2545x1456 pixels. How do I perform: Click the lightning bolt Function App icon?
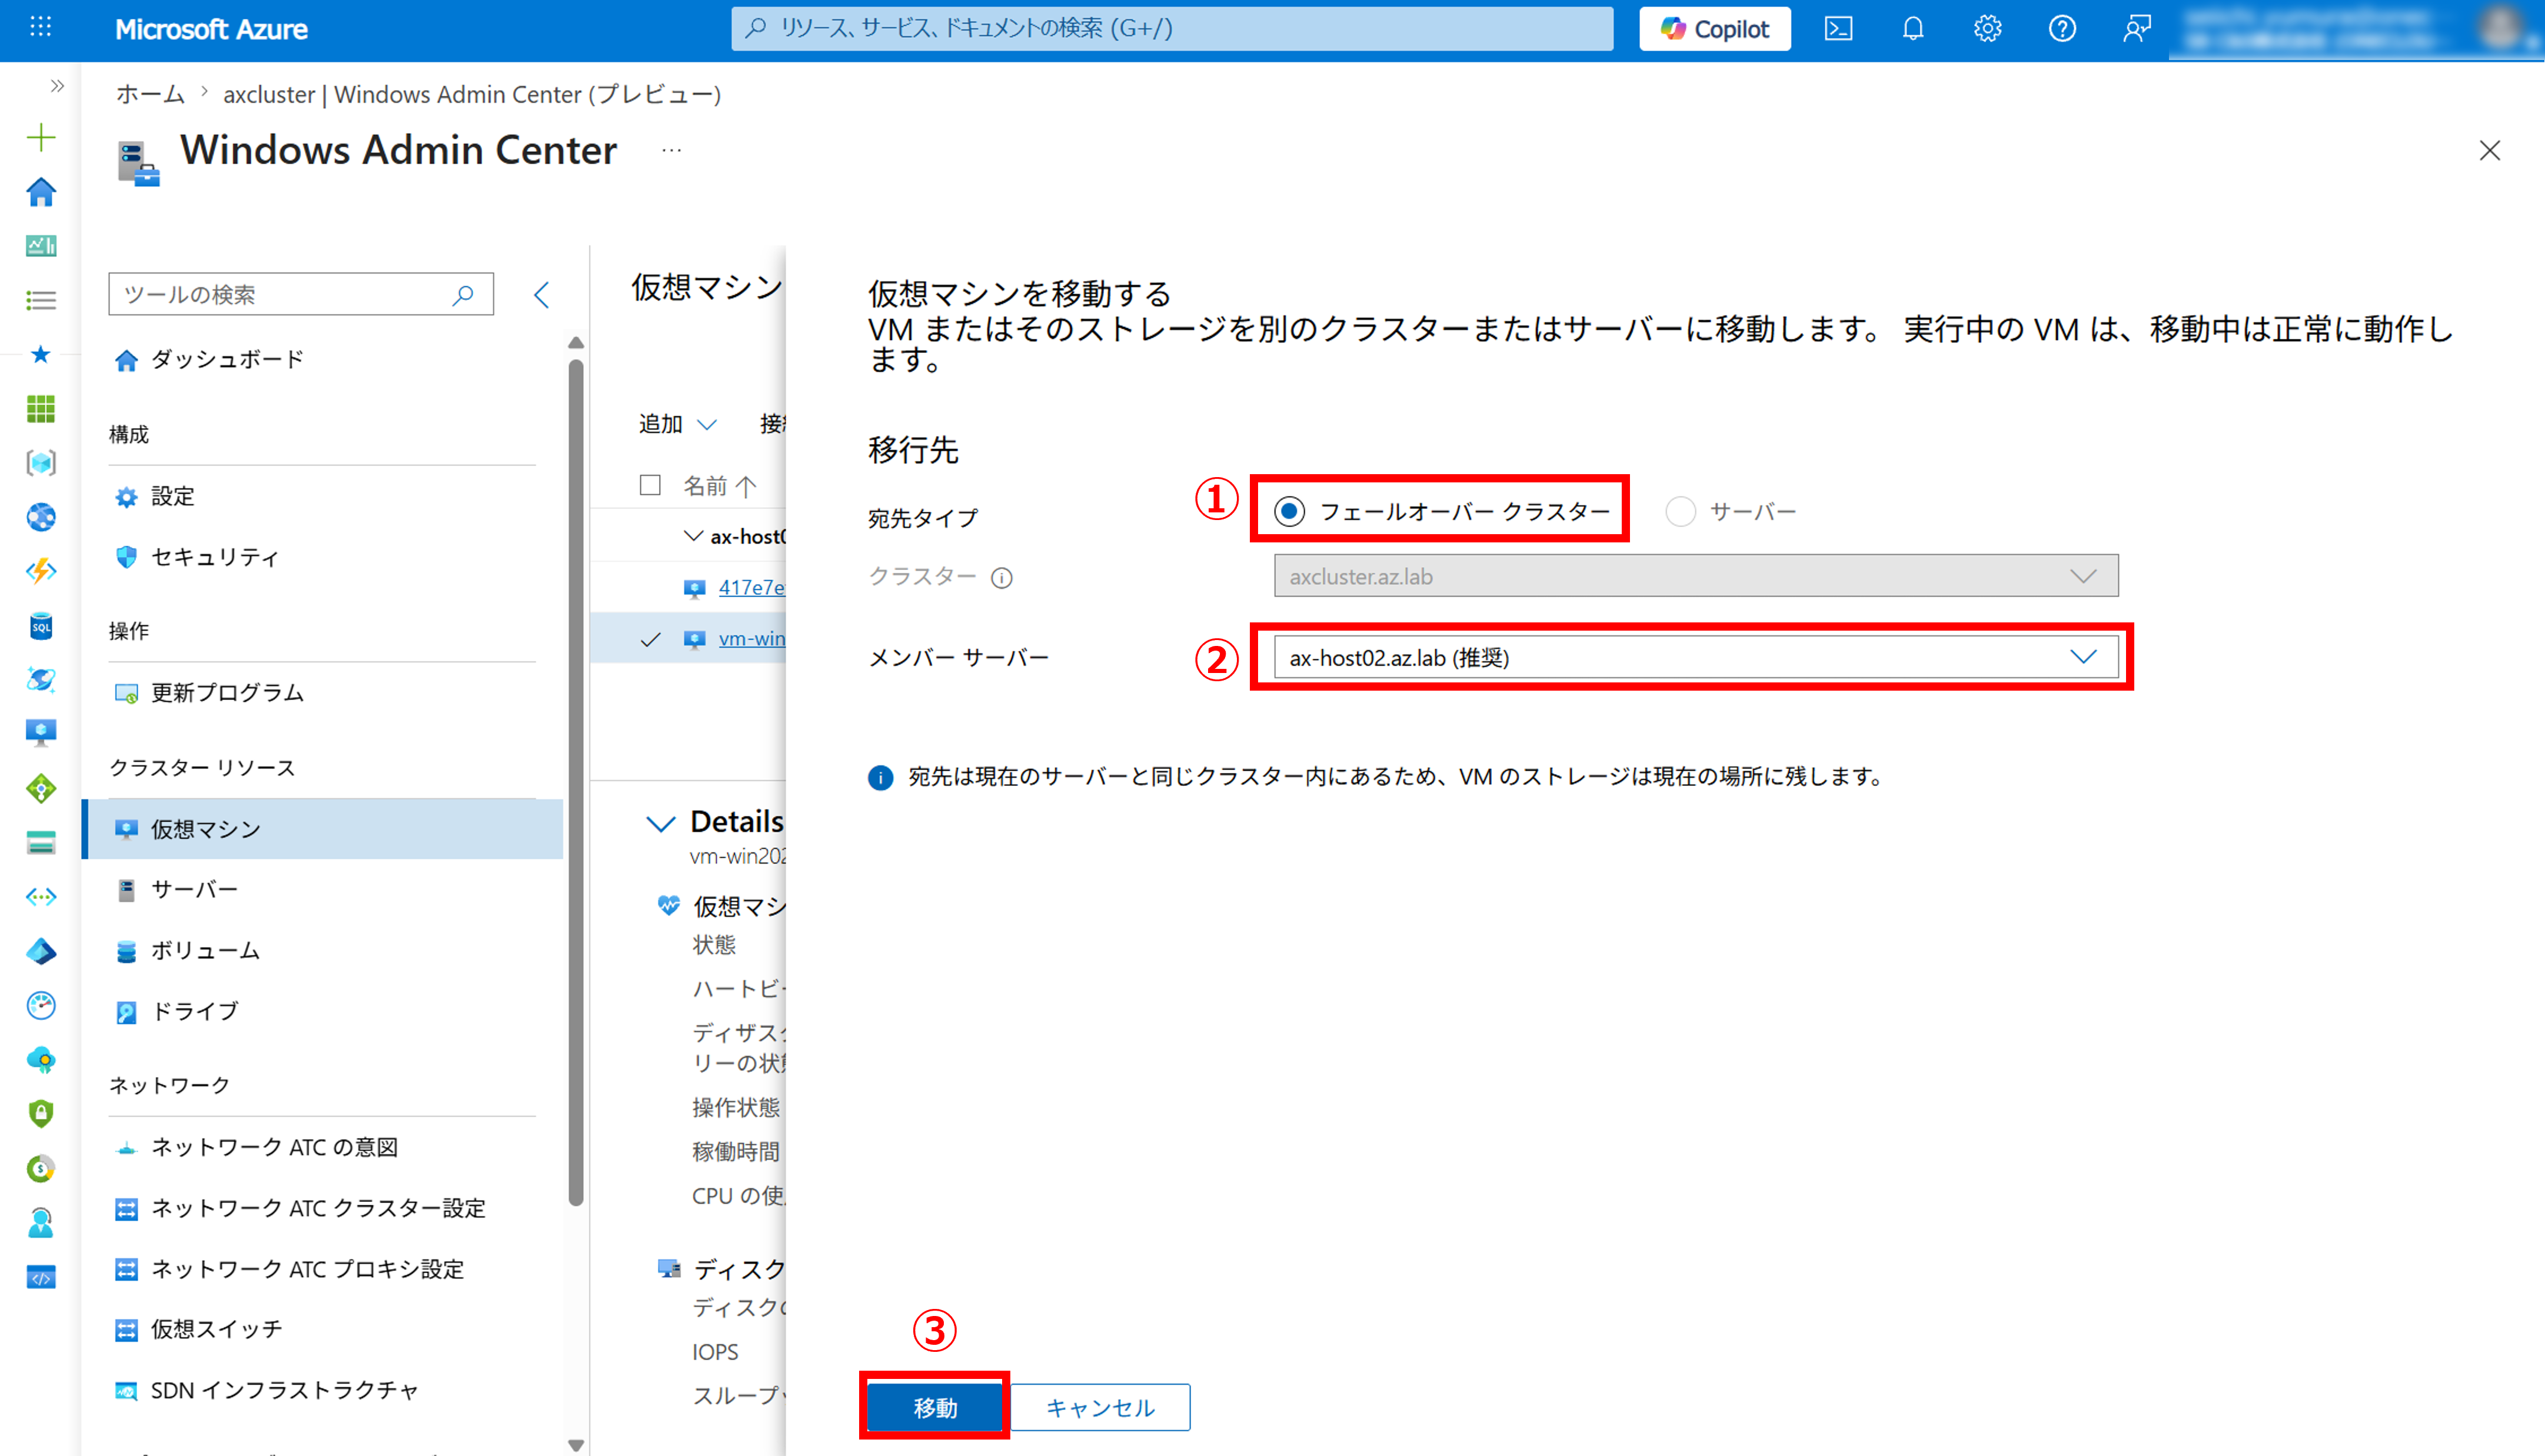pyautogui.click(x=41, y=571)
